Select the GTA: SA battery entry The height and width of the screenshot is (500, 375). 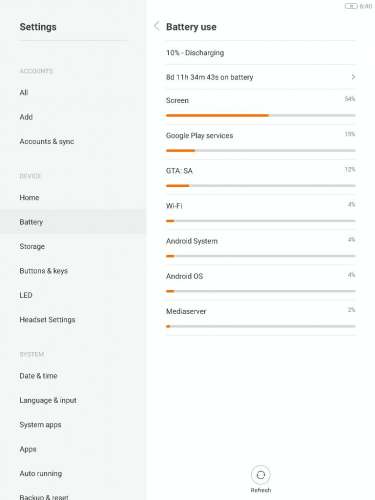click(x=261, y=177)
